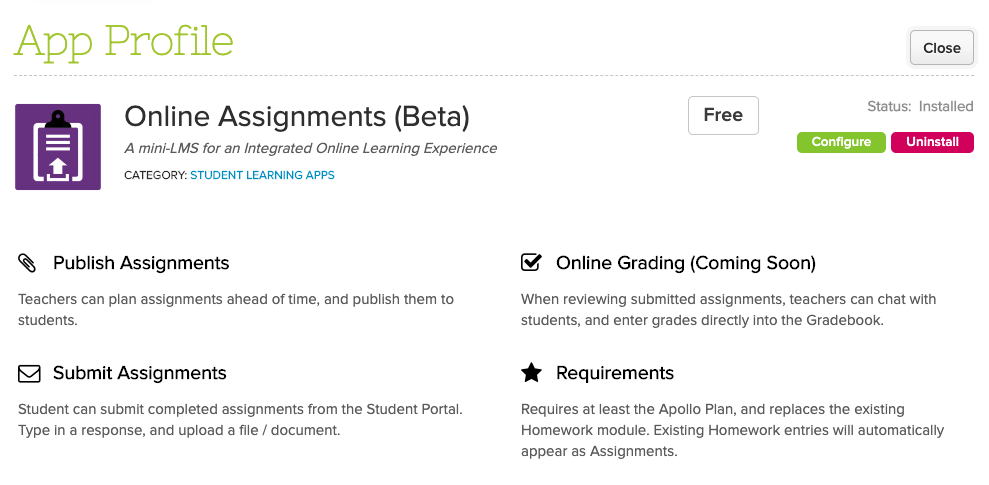Click the envelope icon beside Submit Assignments
989x485 pixels.
point(29,374)
